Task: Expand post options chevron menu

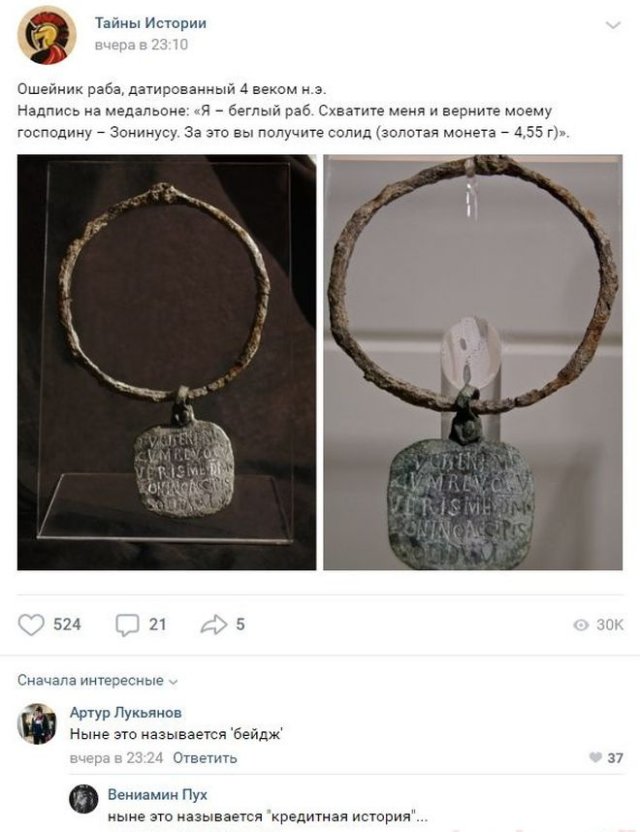Action: pos(613,25)
